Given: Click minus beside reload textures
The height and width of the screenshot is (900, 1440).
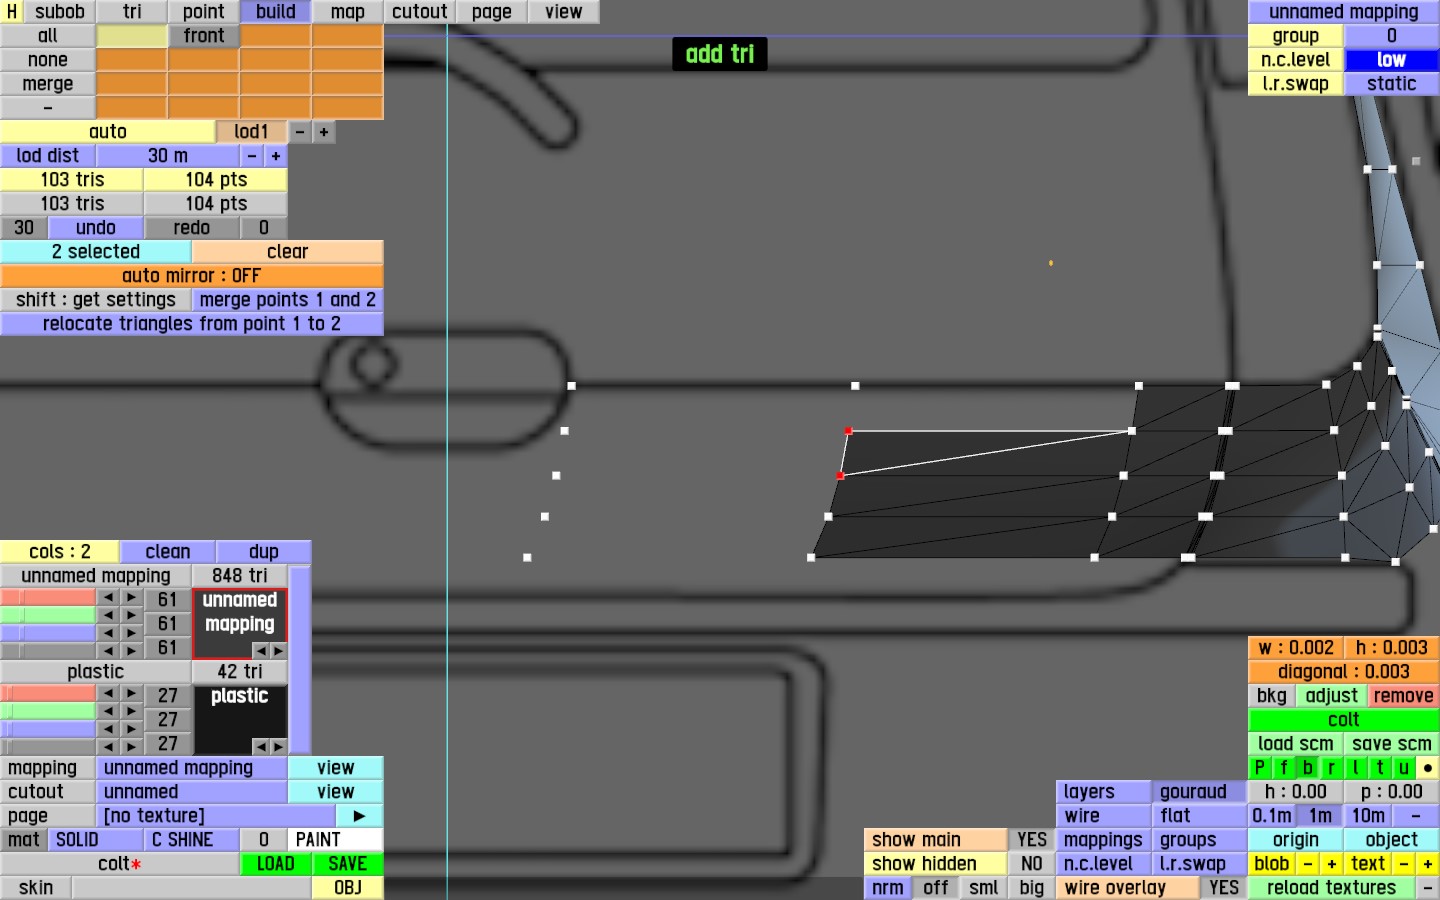Looking at the screenshot, I should tap(1428, 888).
